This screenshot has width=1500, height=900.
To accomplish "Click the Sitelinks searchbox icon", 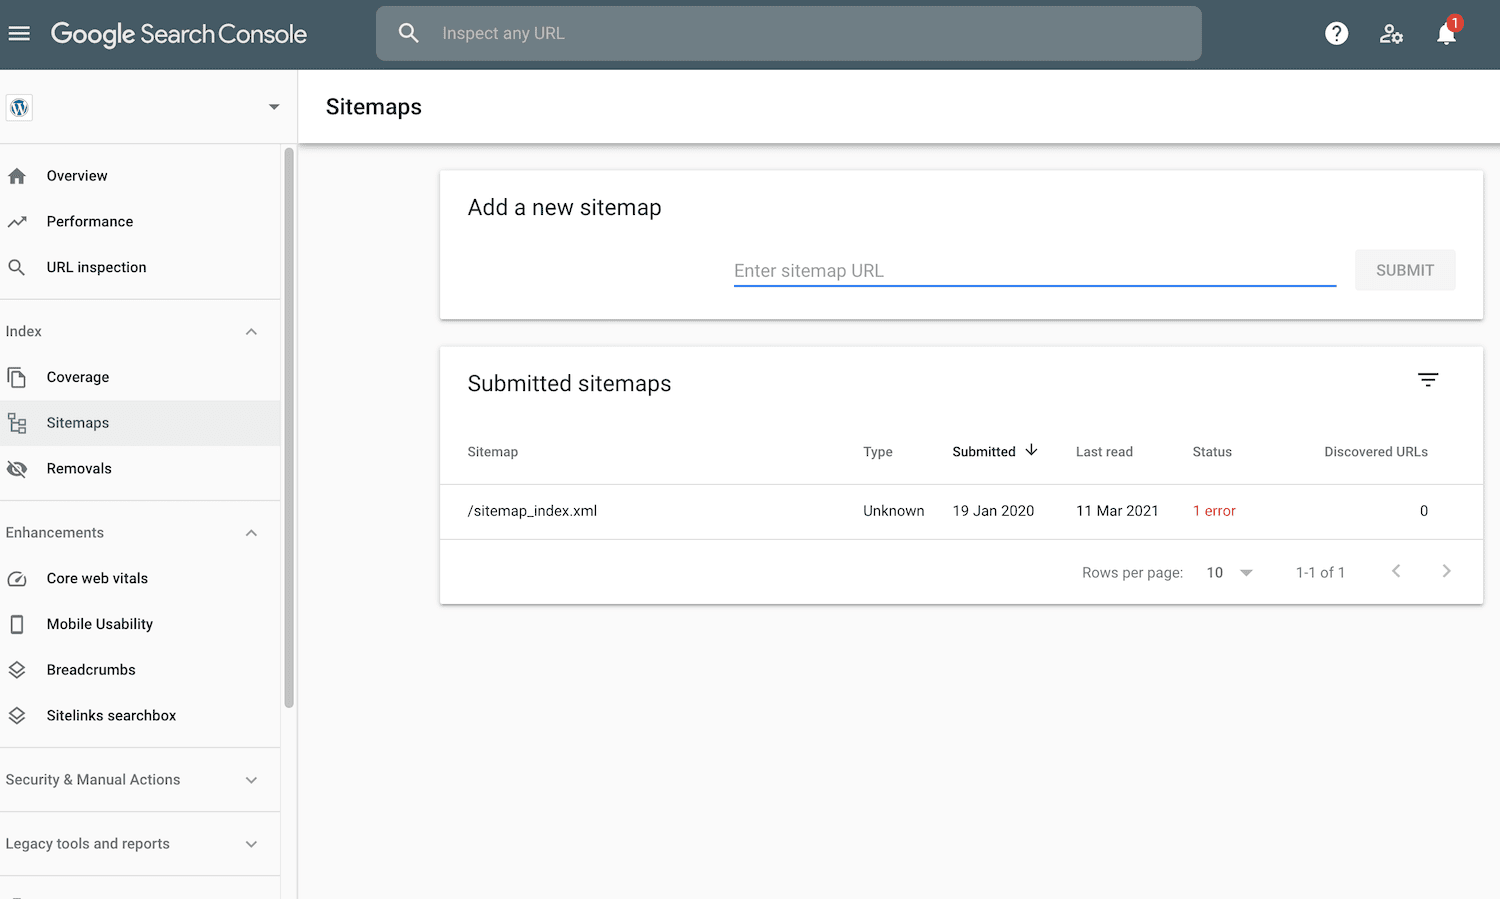I will point(17,716).
